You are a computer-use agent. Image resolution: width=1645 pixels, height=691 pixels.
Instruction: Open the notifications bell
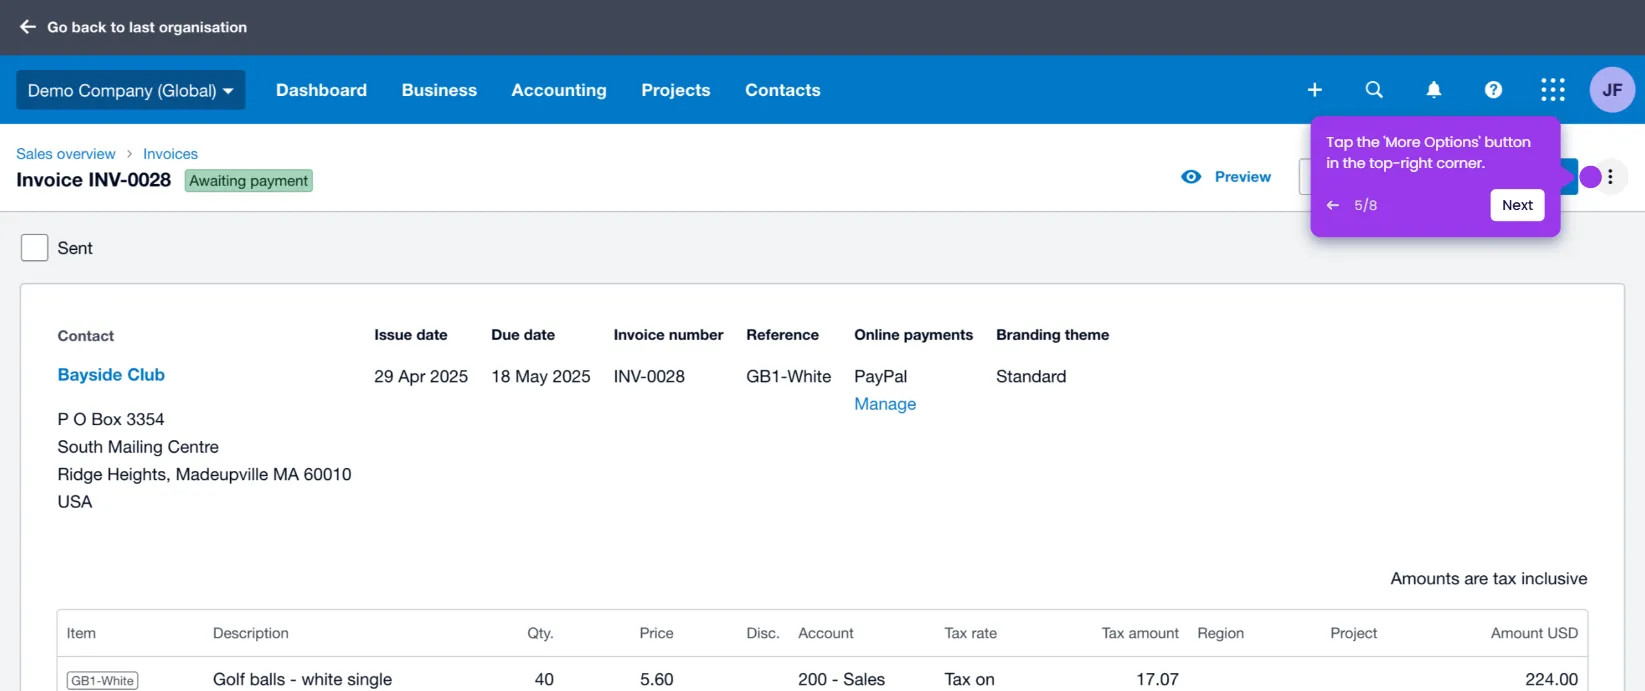[x=1433, y=90]
